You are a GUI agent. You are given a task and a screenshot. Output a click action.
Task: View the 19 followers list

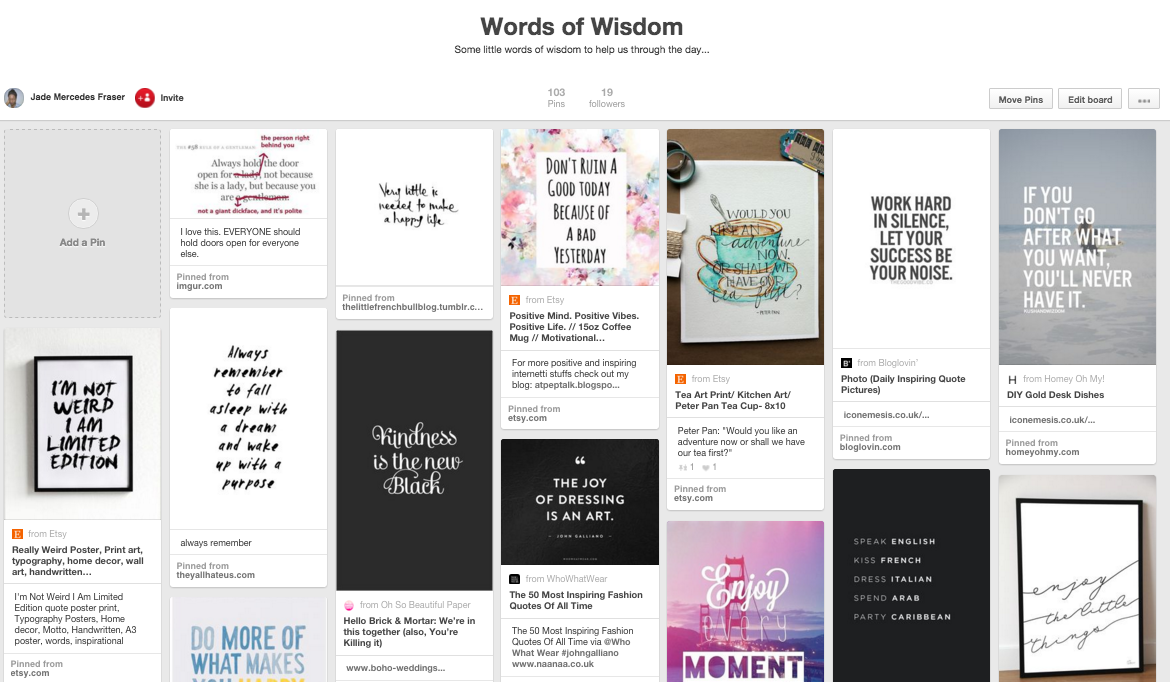click(607, 98)
